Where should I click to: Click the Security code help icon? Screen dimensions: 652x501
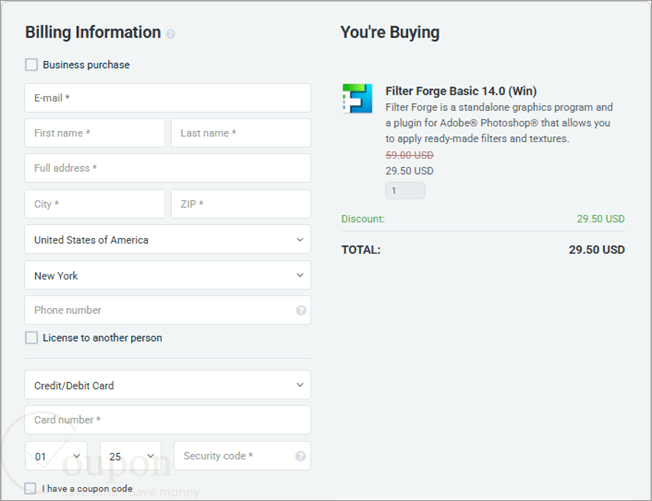tap(301, 456)
